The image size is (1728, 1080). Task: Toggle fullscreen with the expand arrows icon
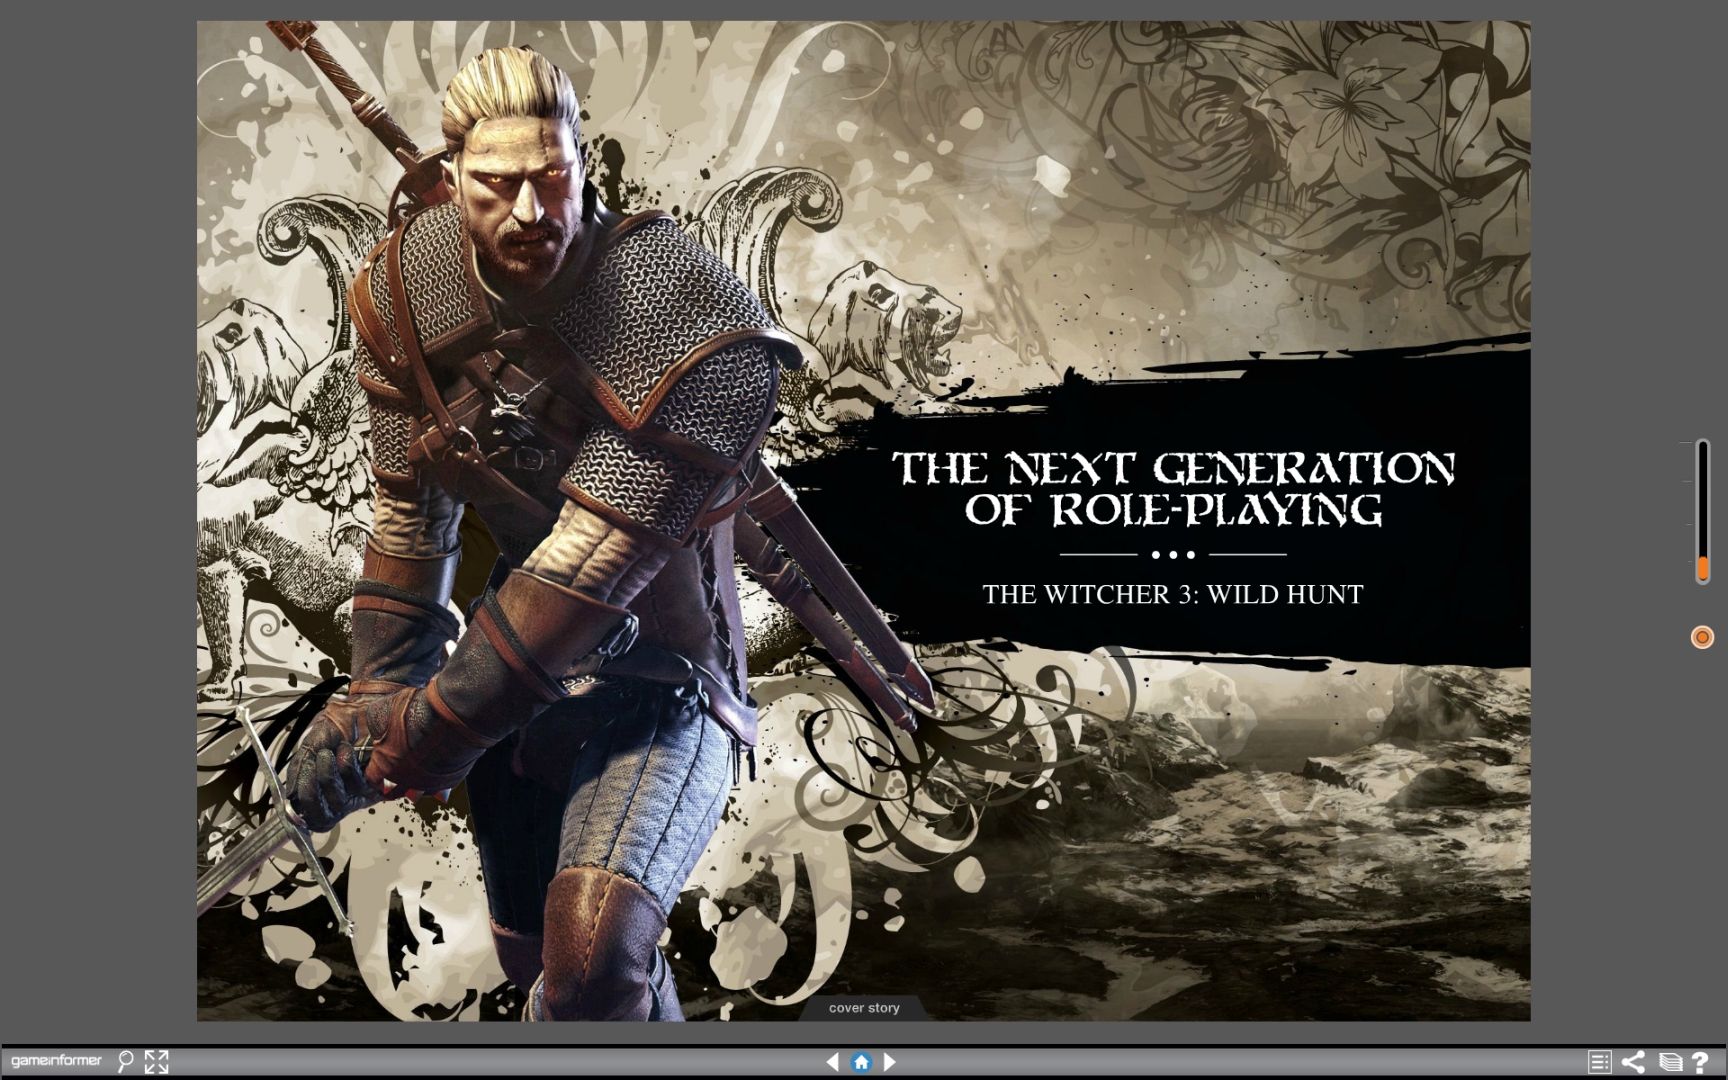pyautogui.click(x=157, y=1061)
